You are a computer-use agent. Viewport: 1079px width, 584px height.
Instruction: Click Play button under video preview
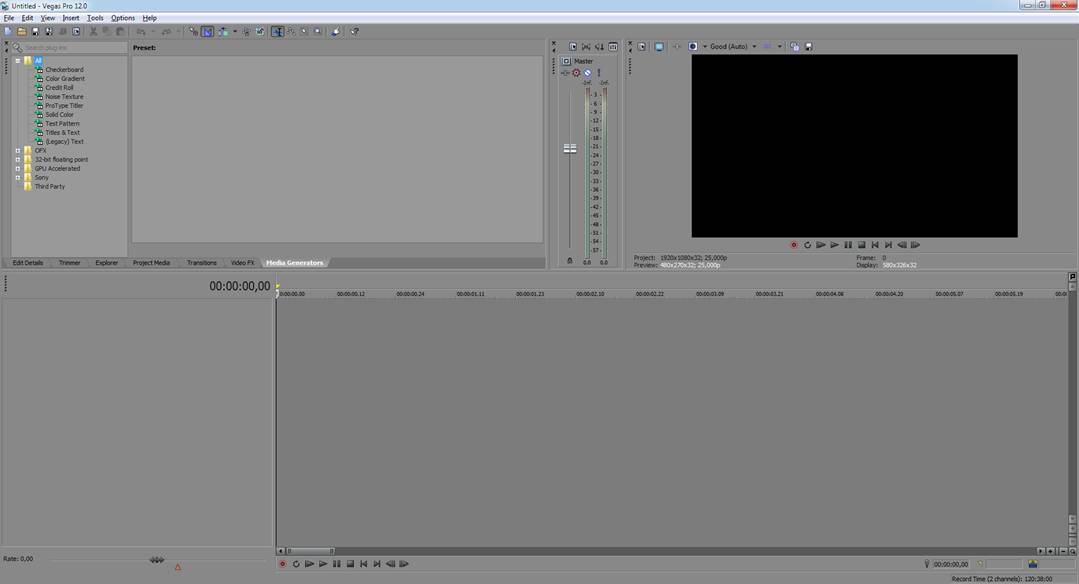(x=834, y=245)
